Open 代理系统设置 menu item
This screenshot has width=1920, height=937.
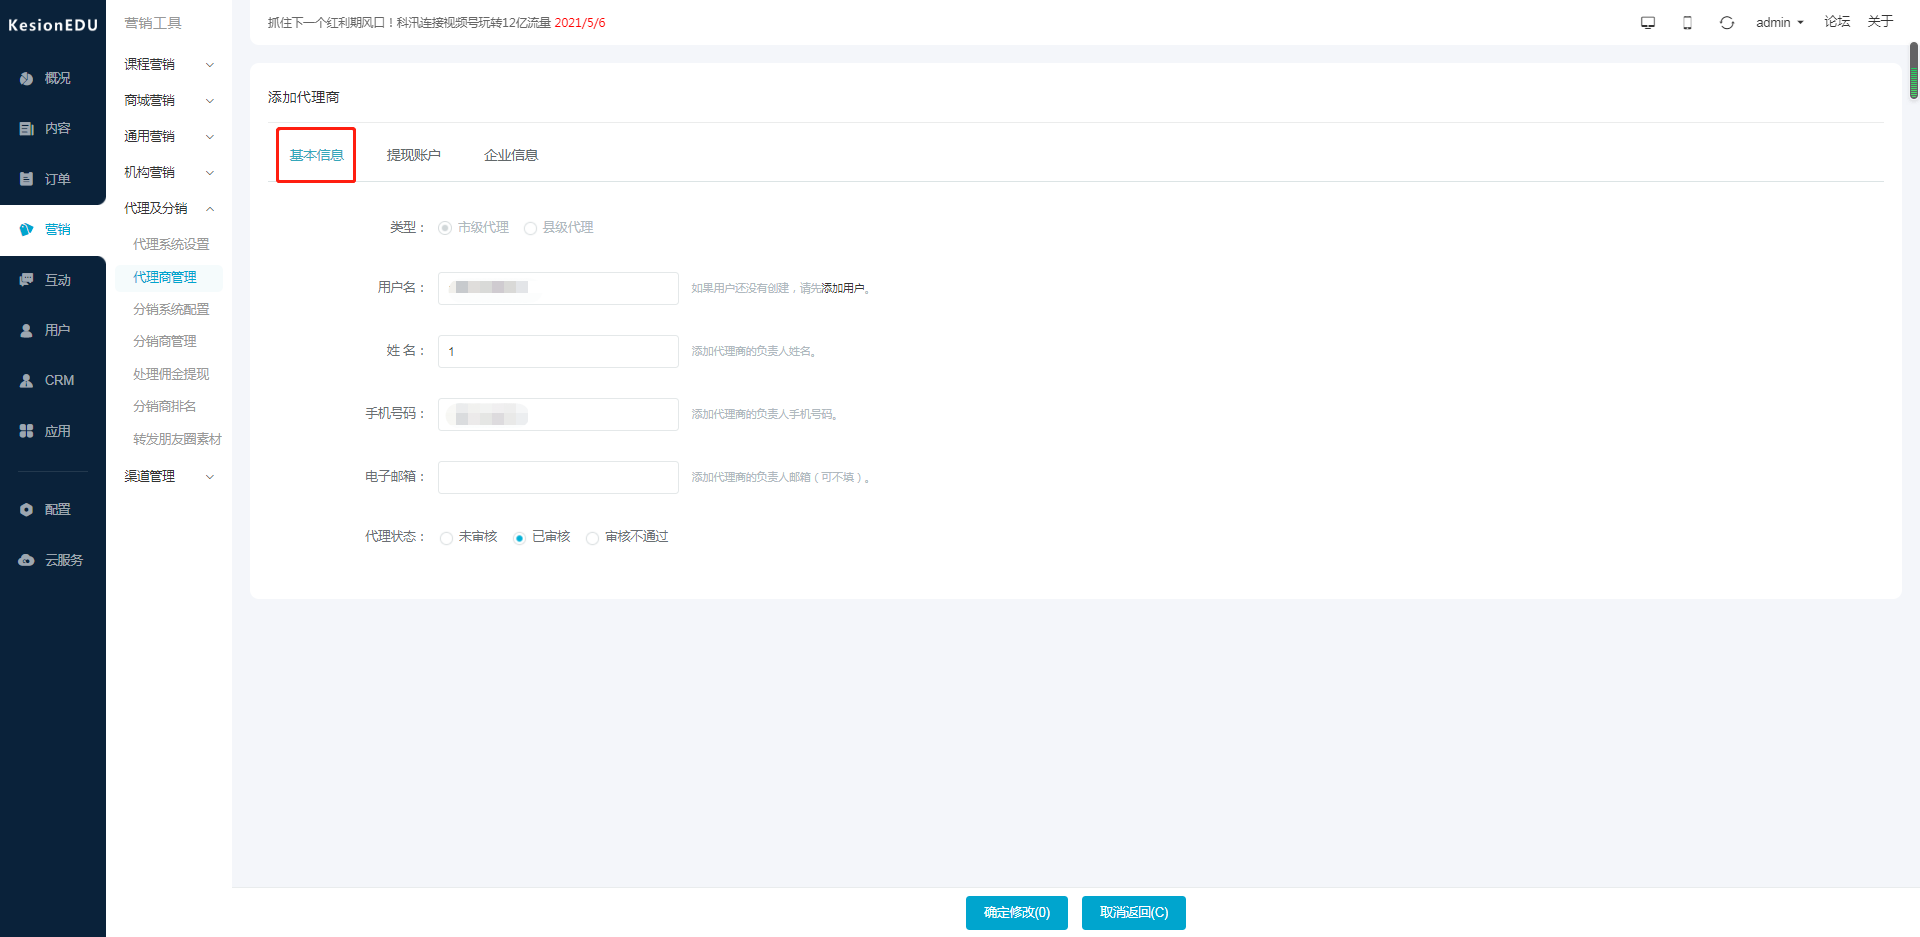click(171, 244)
